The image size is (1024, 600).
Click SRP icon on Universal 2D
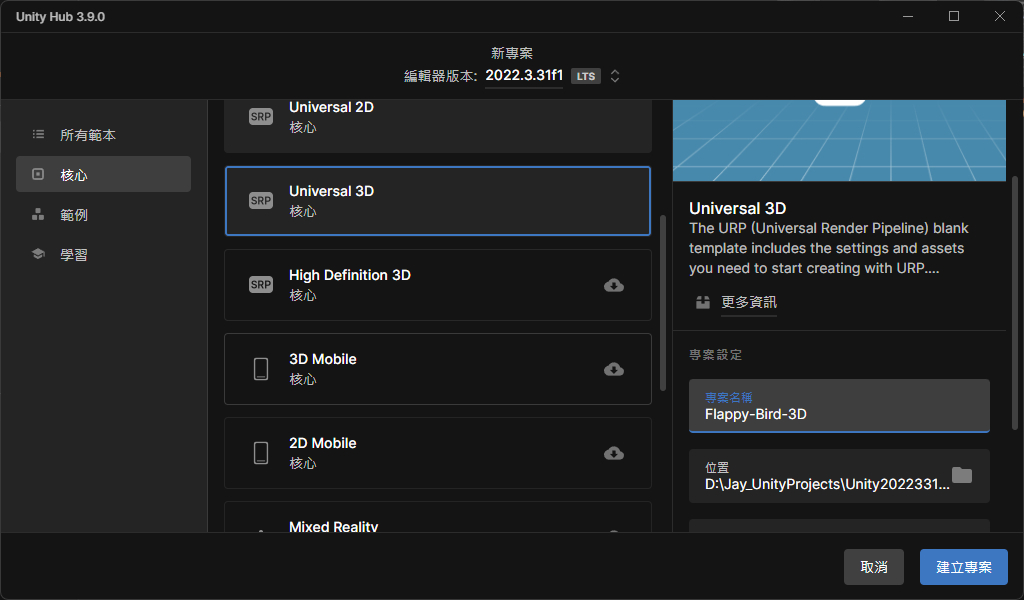click(x=261, y=116)
